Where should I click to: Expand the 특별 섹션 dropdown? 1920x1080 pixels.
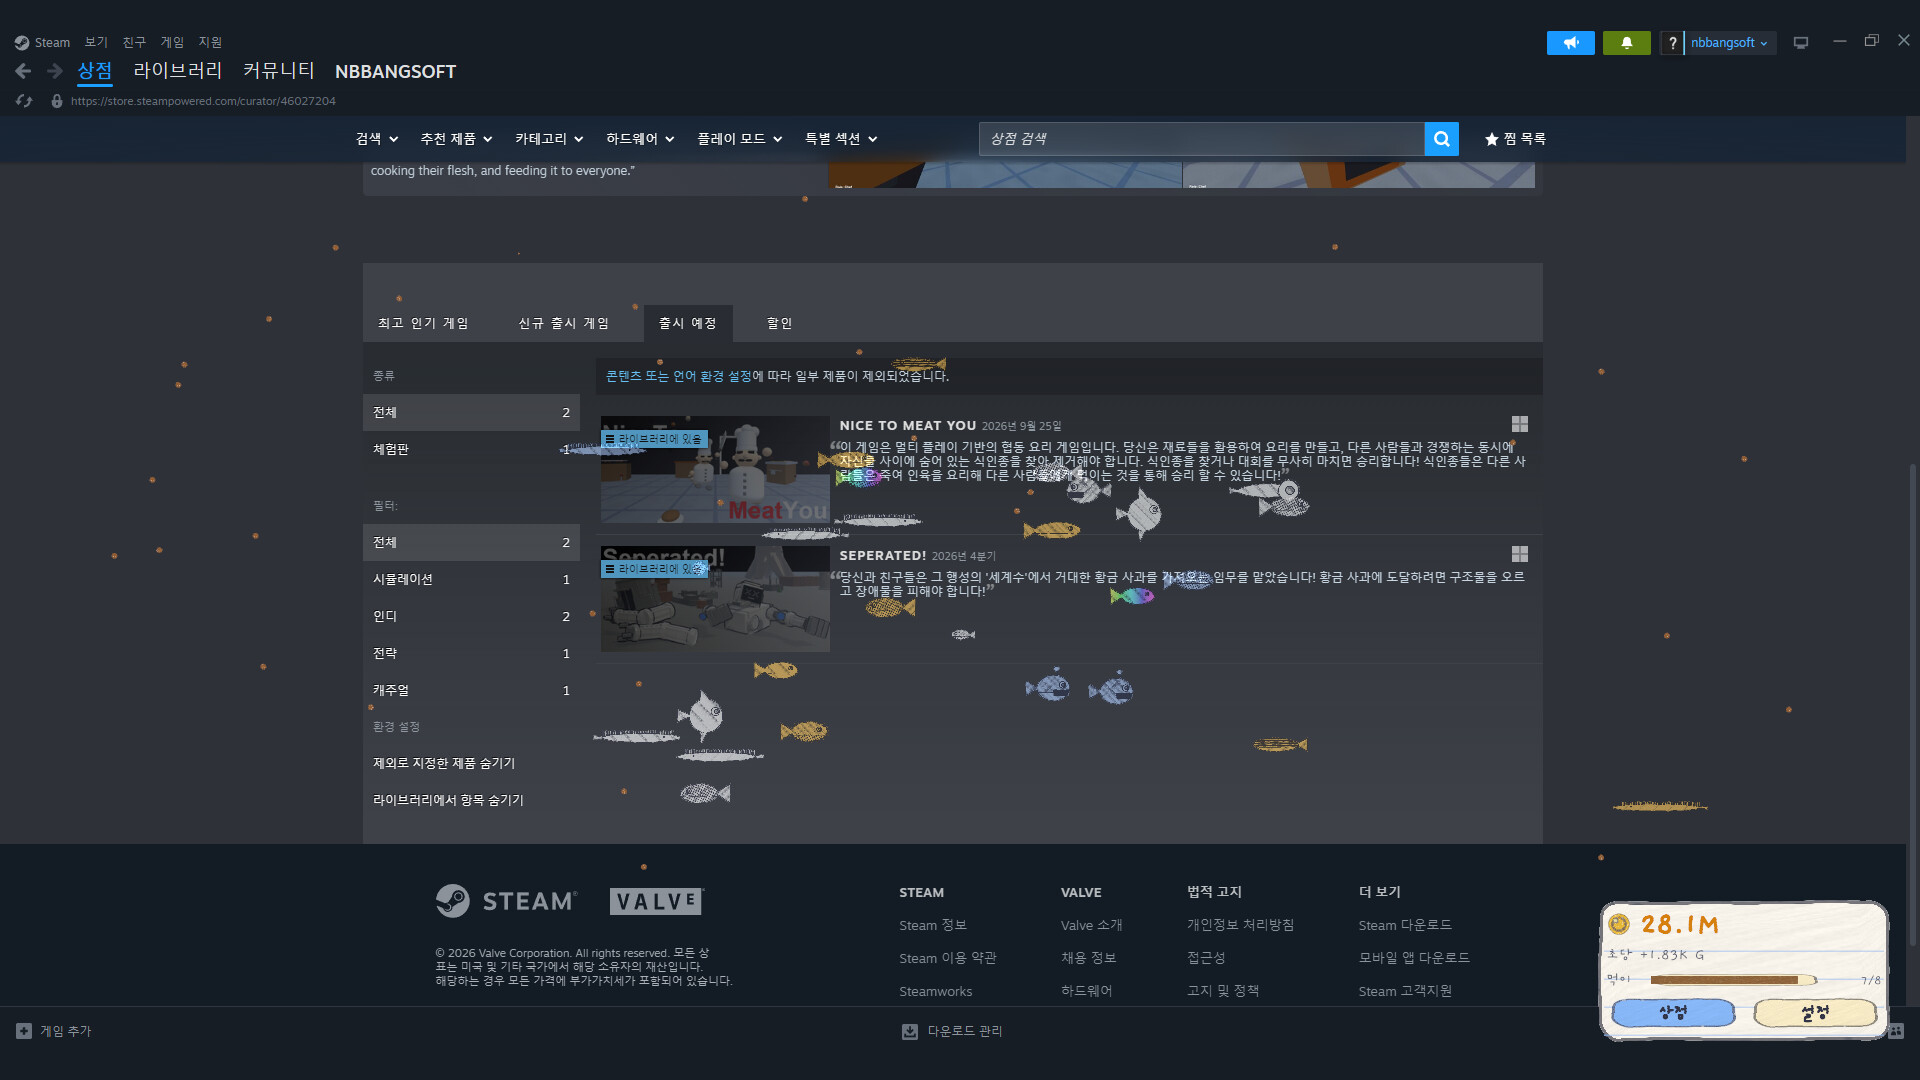click(x=841, y=139)
